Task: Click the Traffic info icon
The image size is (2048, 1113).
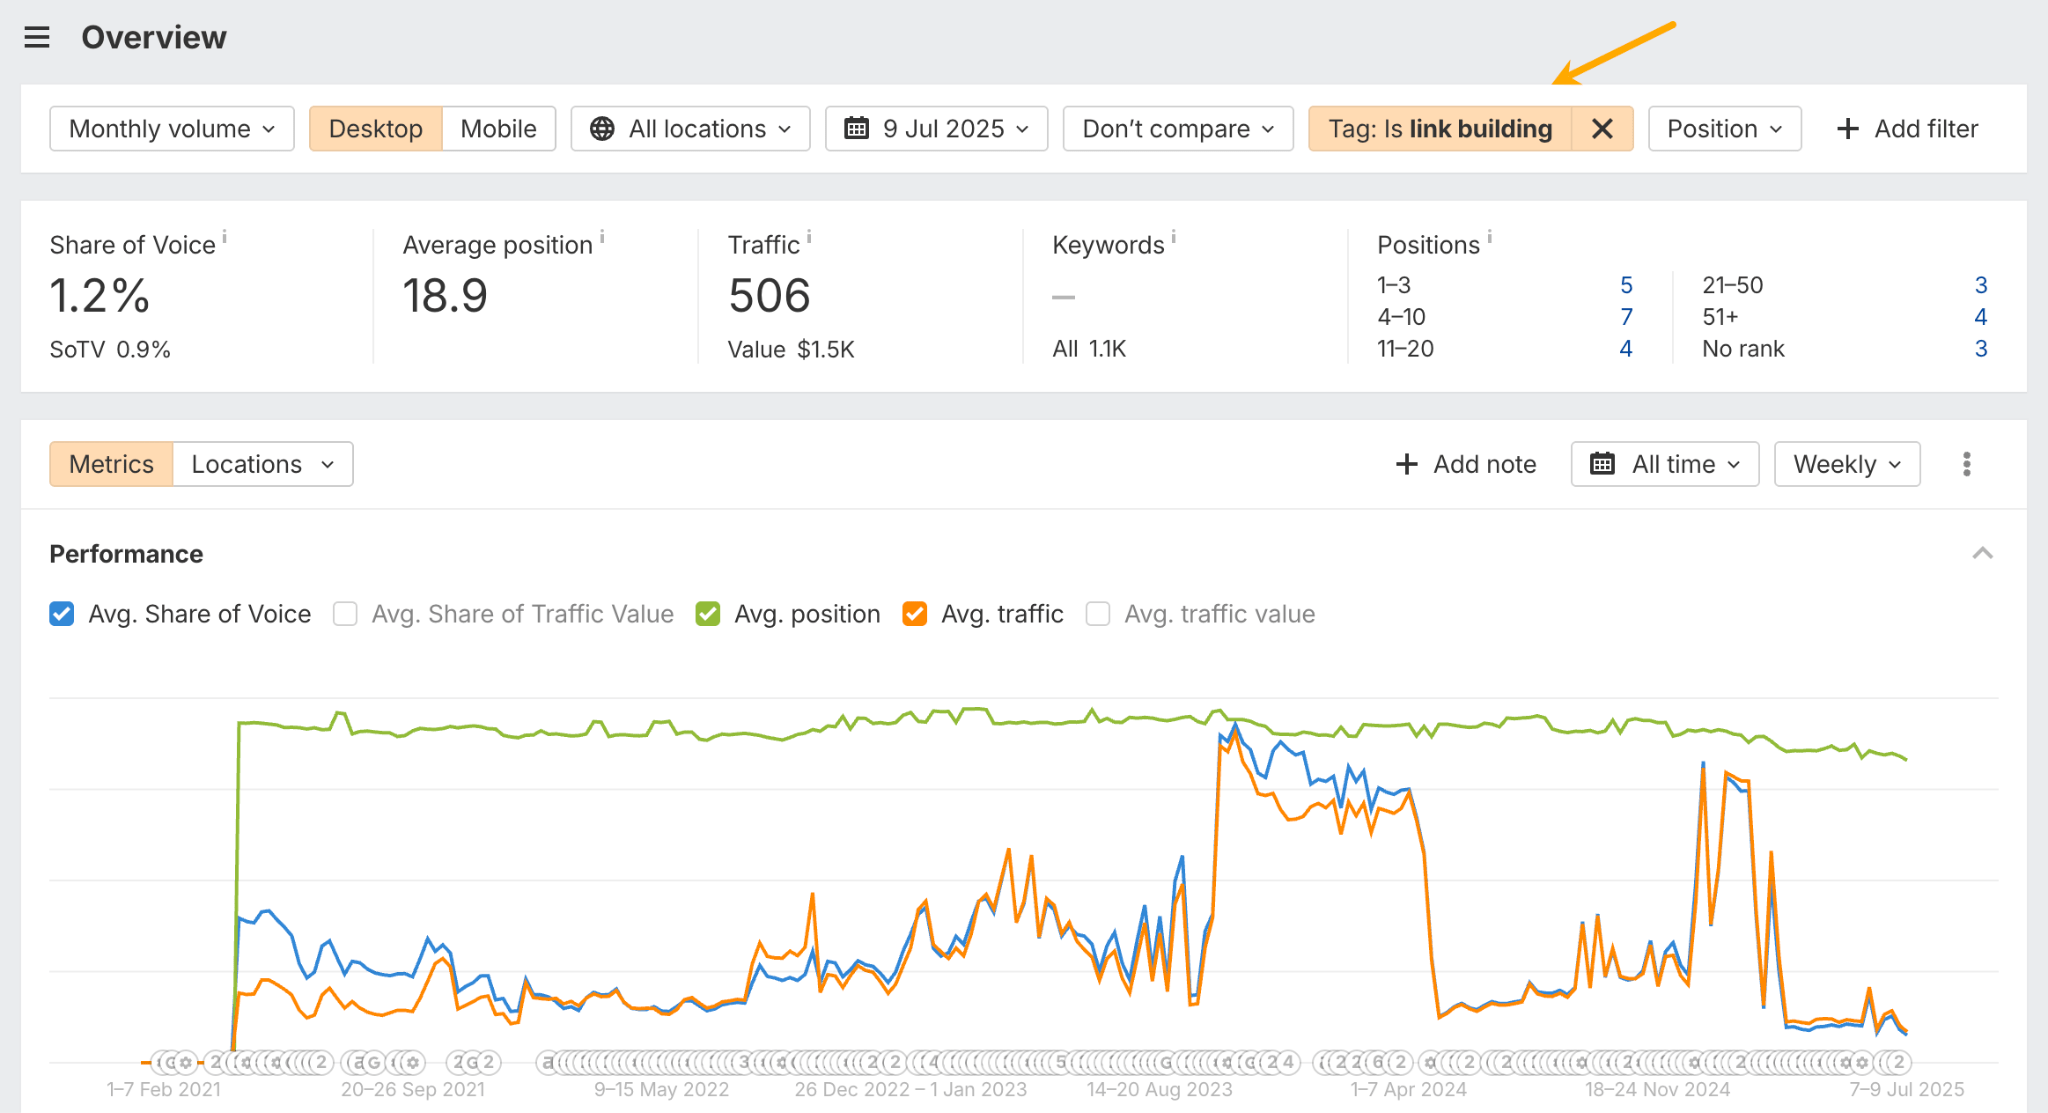Action: (809, 237)
